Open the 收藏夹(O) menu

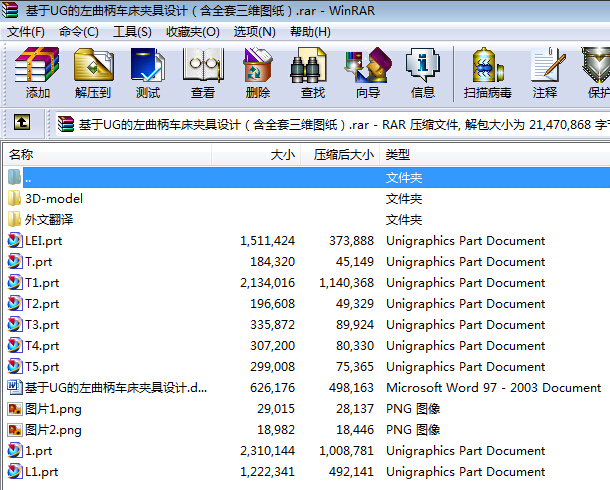point(193,32)
